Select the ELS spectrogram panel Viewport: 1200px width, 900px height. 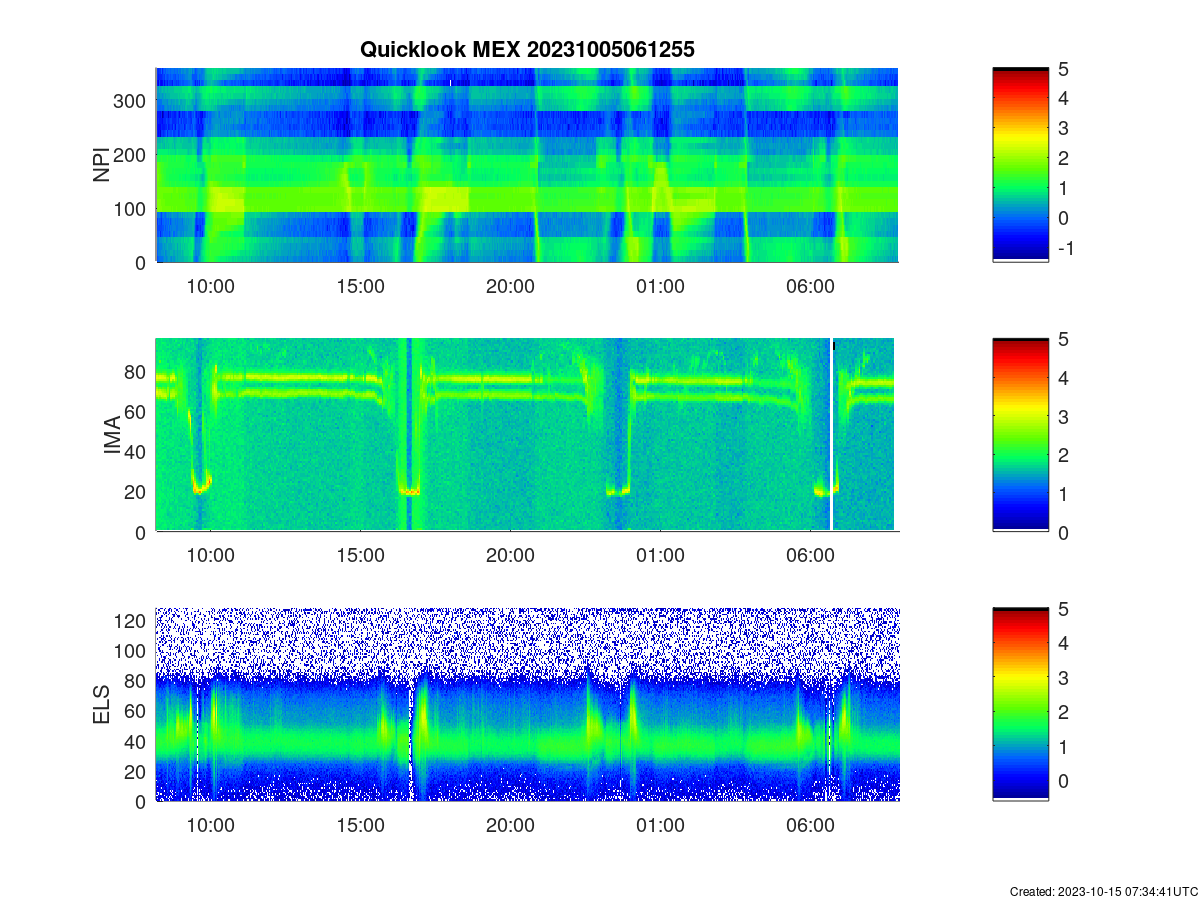pos(527,704)
